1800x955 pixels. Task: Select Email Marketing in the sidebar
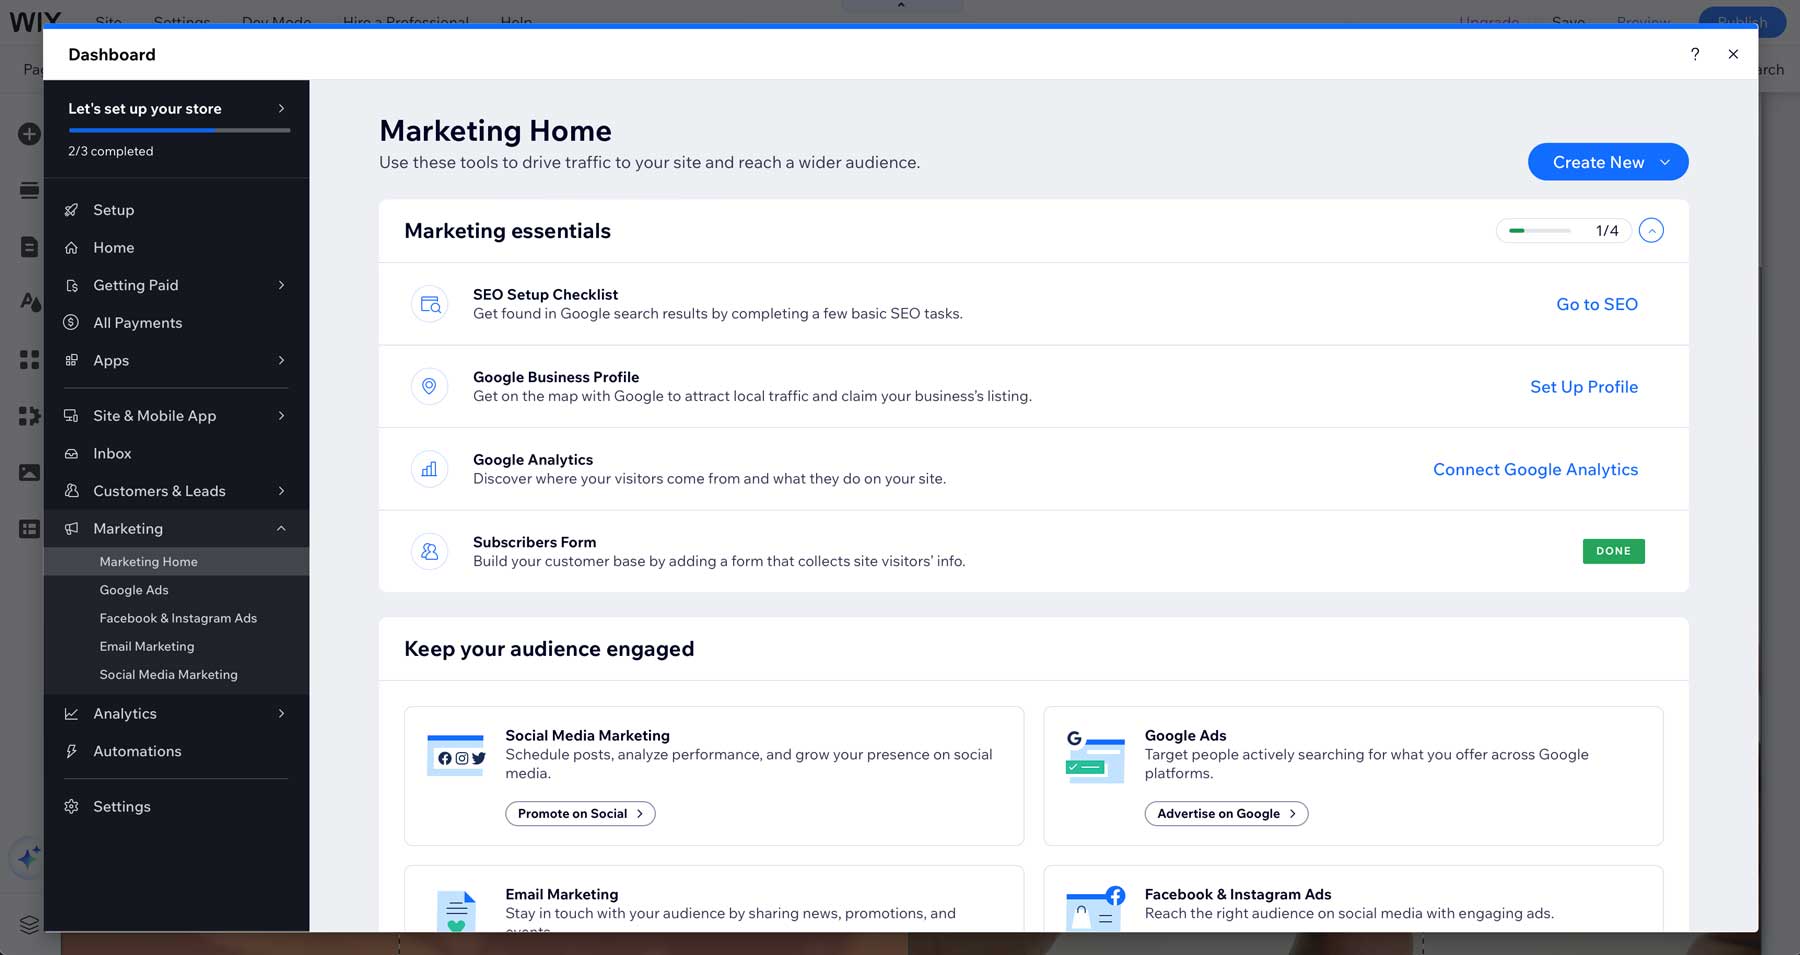coord(146,646)
